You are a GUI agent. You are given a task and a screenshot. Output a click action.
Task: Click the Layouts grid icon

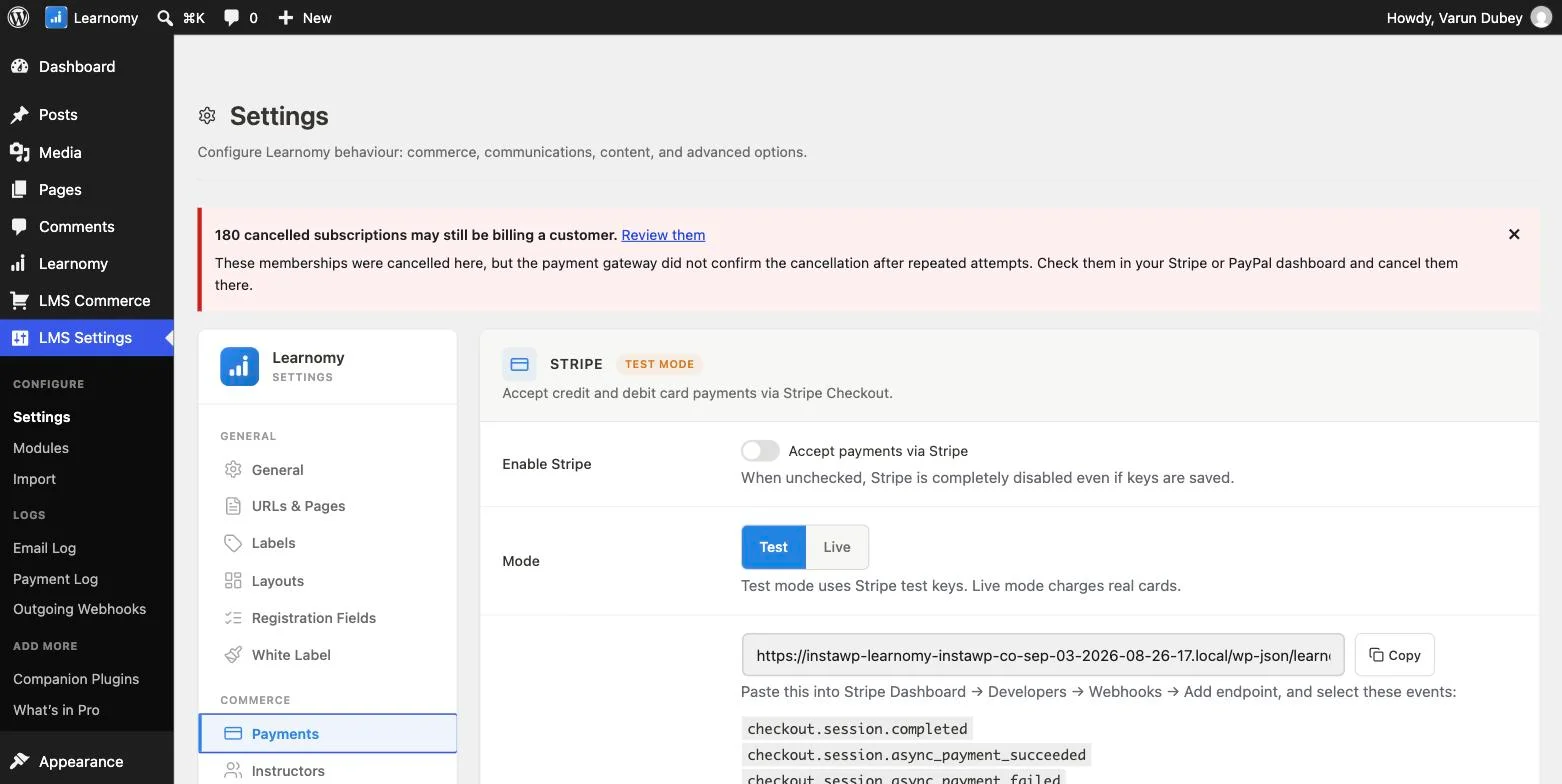pyautogui.click(x=233, y=580)
